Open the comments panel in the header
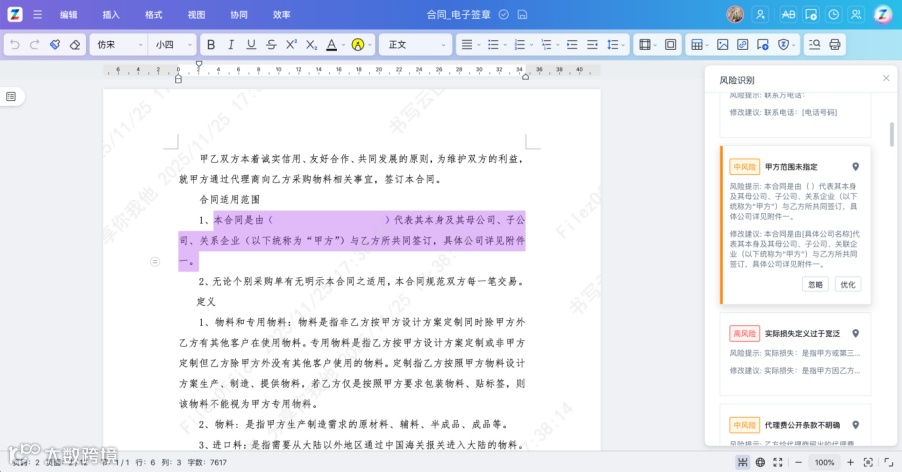Image resolution: width=902 pixels, height=472 pixels. click(x=811, y=14)
